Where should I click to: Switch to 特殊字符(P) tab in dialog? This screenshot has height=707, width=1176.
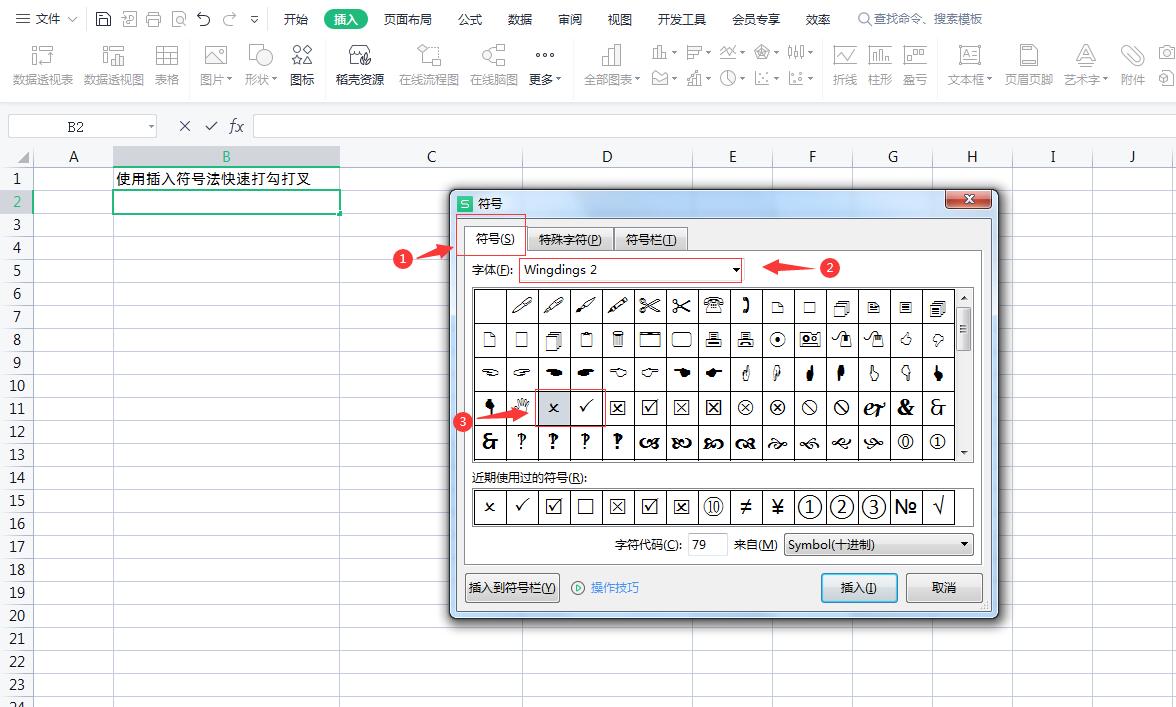[570, 239]
